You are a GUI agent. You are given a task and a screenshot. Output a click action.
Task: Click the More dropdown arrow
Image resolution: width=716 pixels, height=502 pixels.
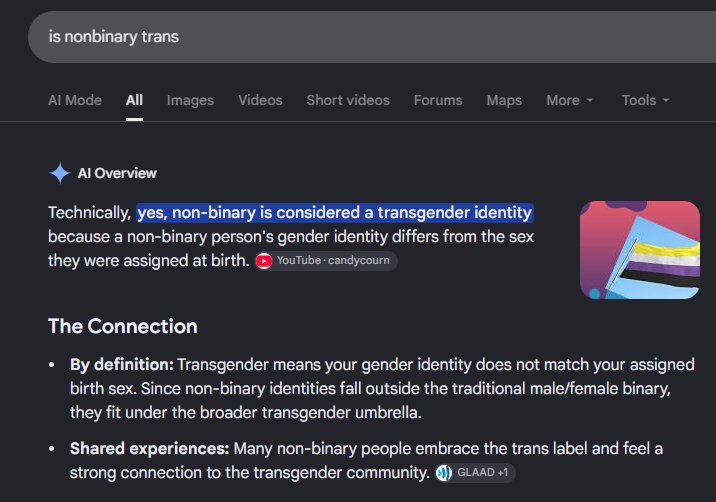(x=590, y=100)
